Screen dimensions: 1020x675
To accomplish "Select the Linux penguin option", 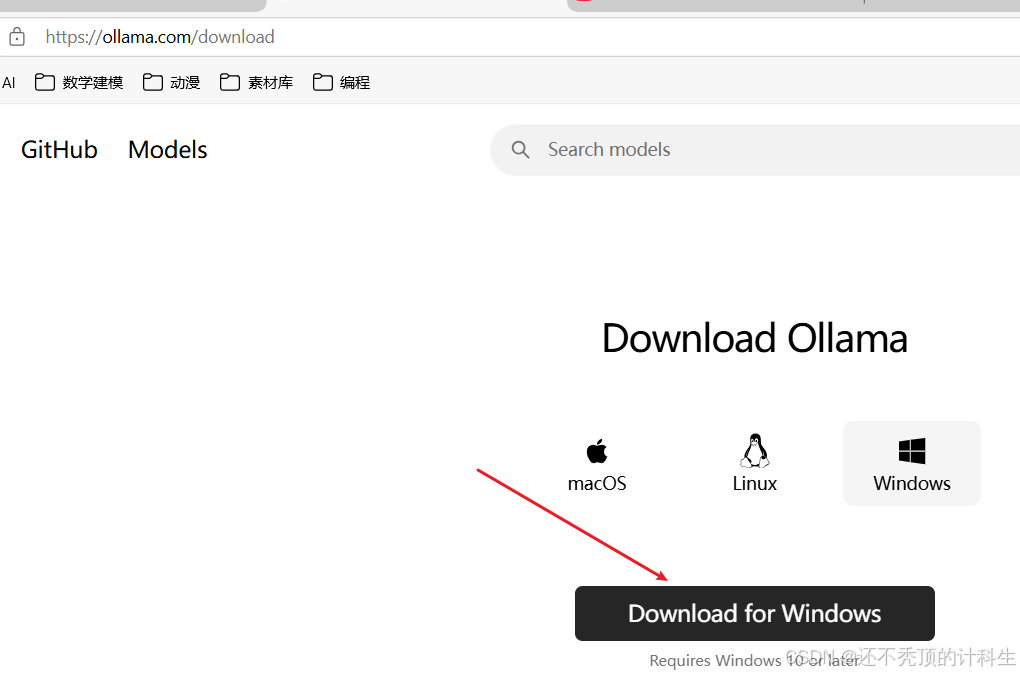I will [755, 464].
